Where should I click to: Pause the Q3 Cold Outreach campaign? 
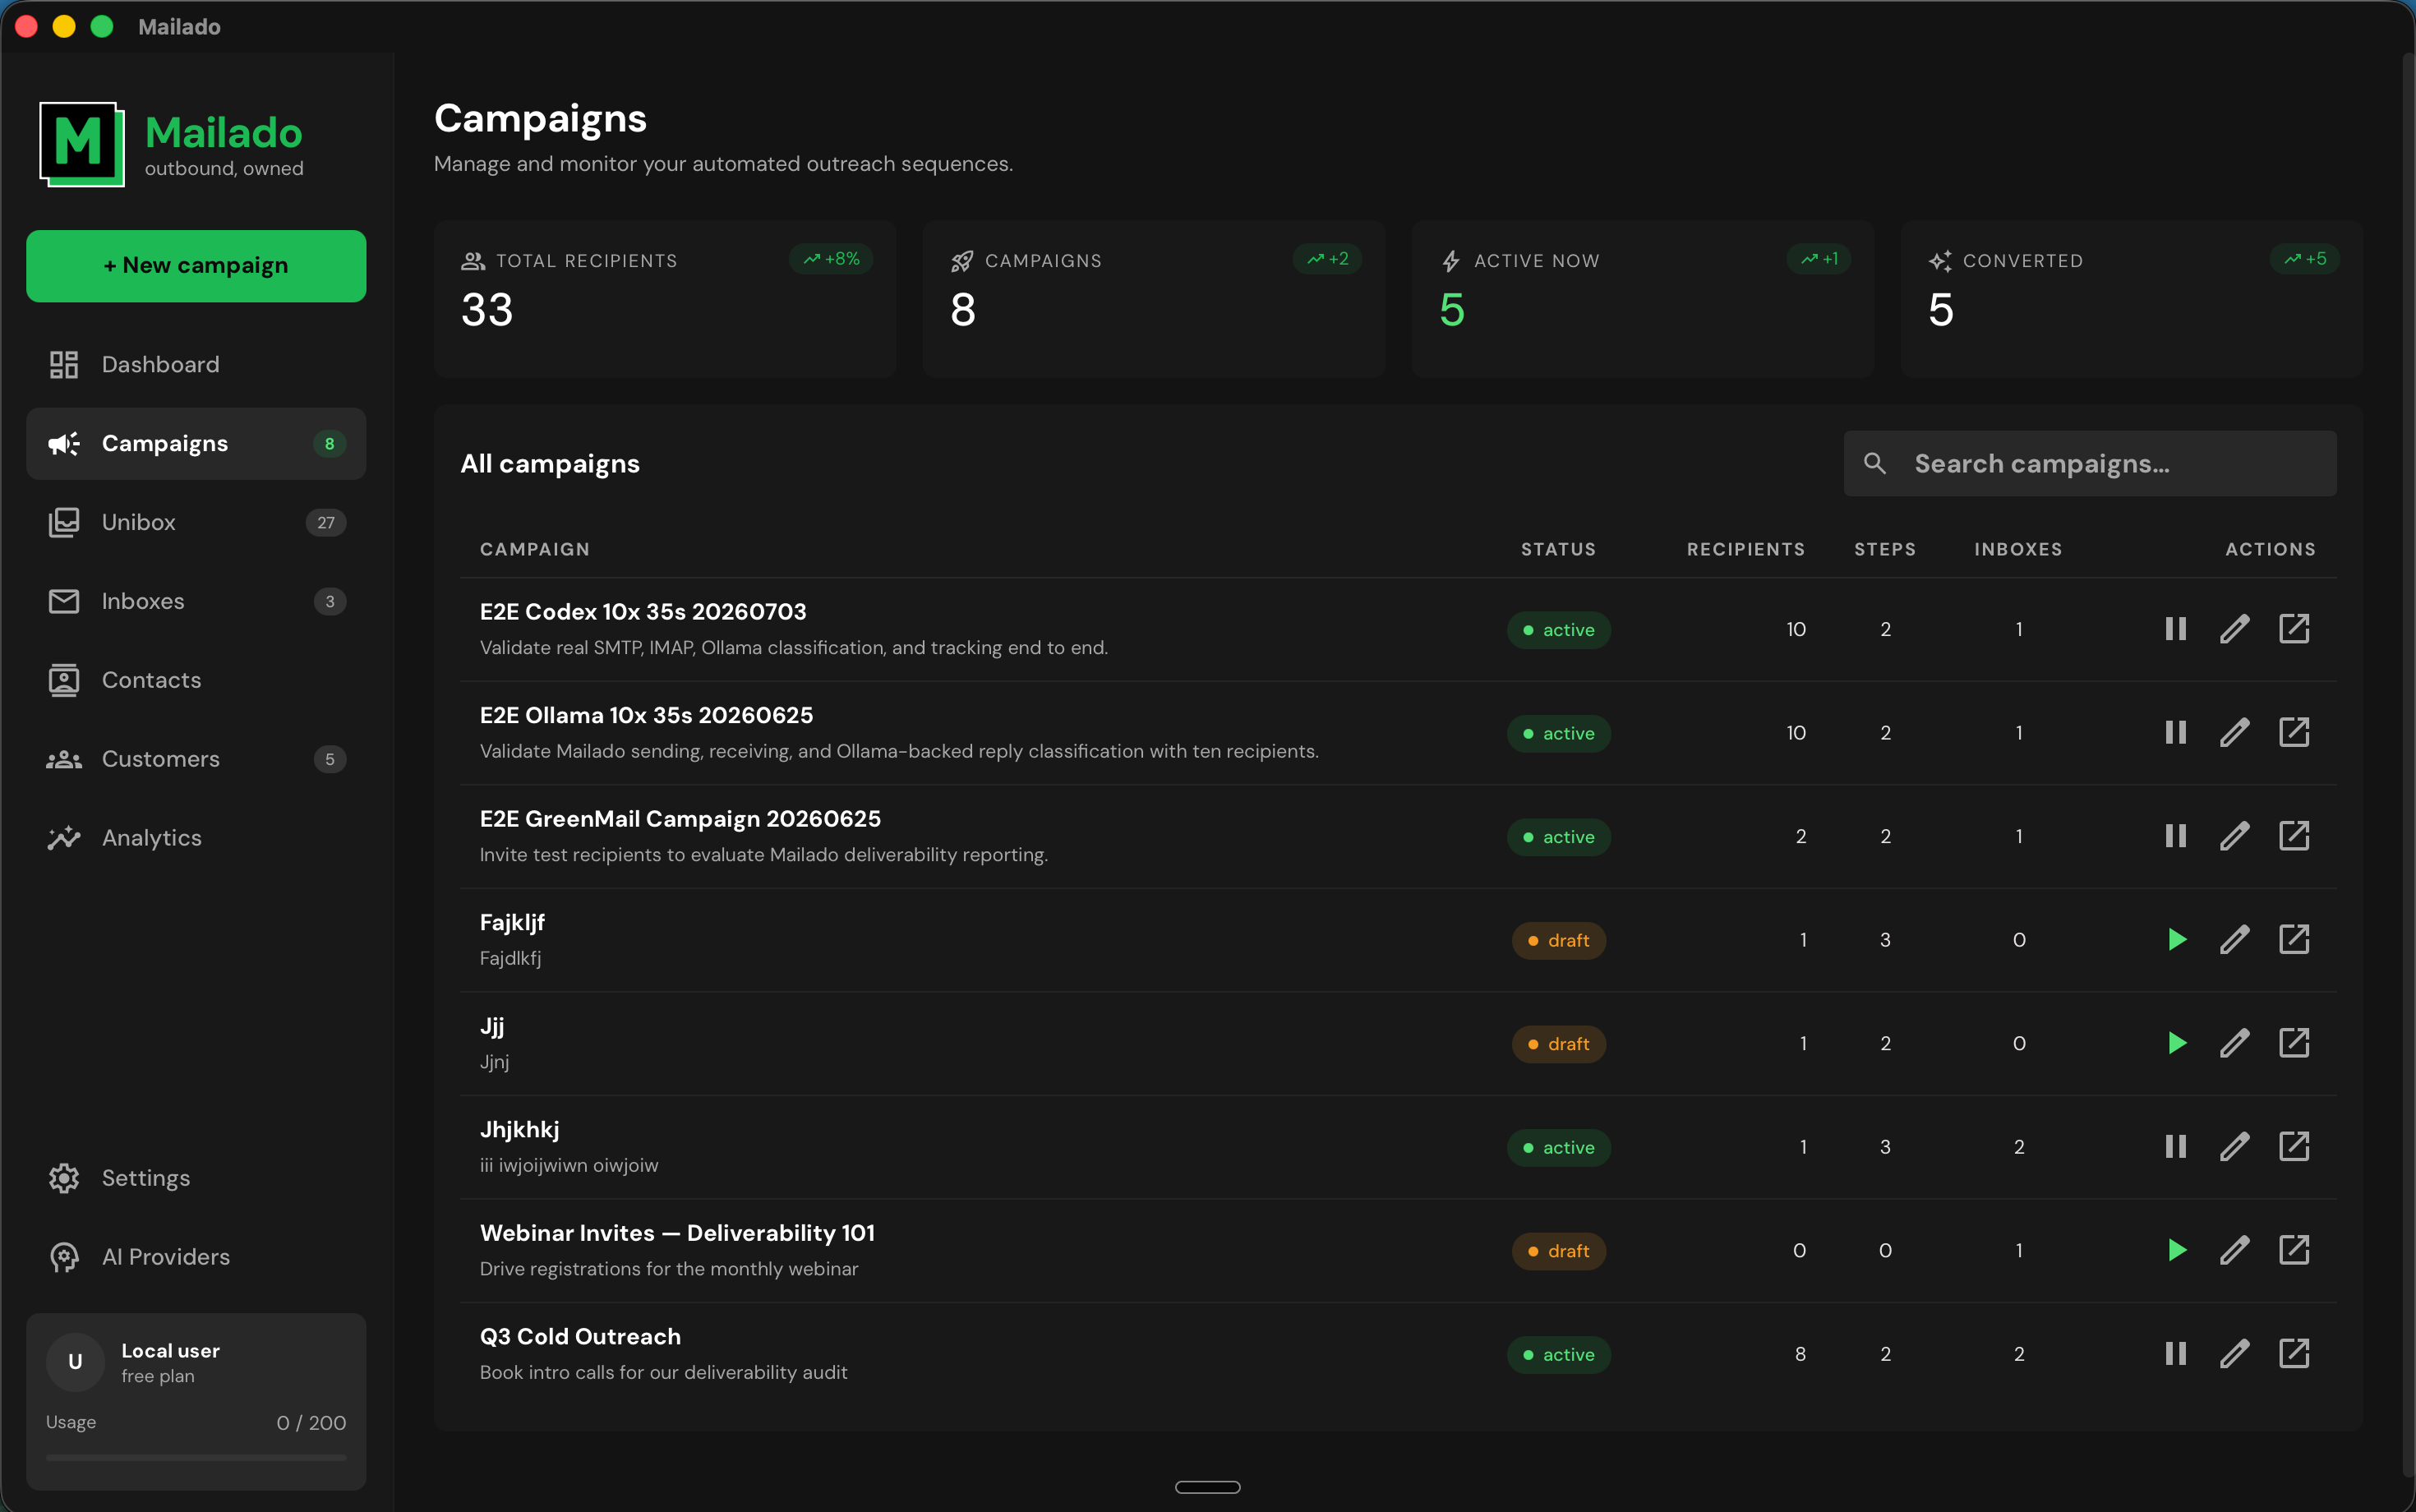(2175, 1354)
